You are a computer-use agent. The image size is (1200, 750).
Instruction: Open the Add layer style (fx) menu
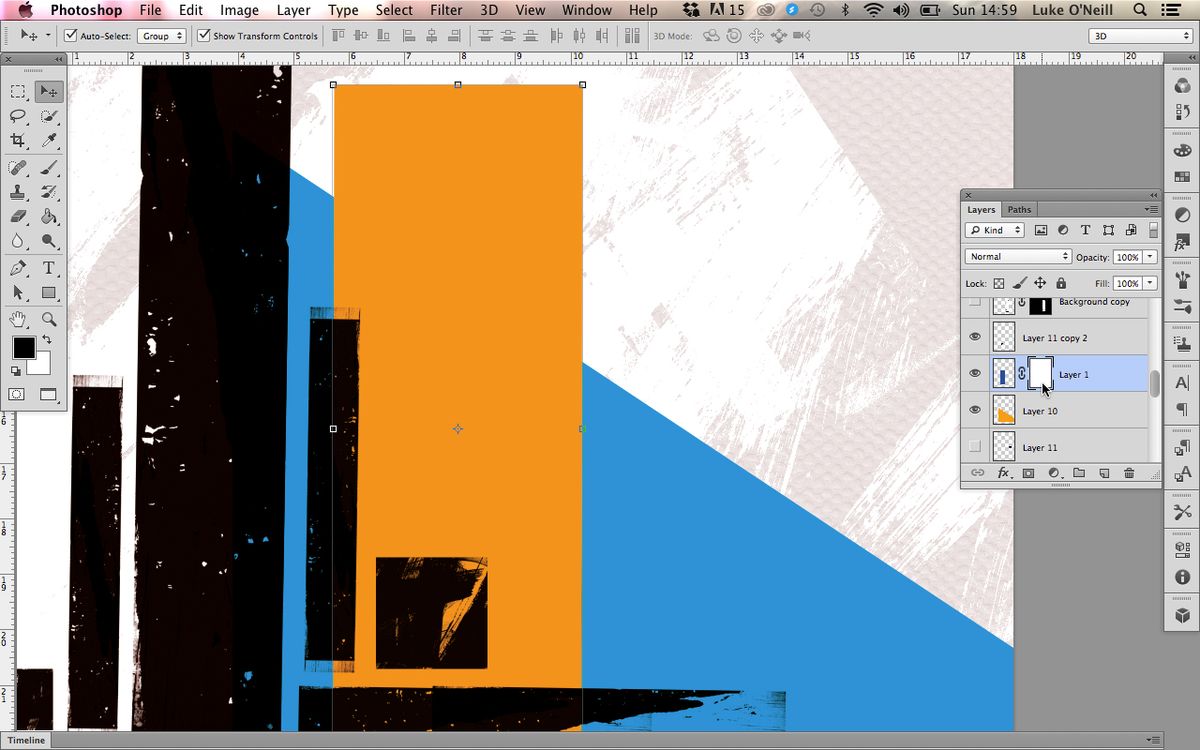click(1004, 472)
